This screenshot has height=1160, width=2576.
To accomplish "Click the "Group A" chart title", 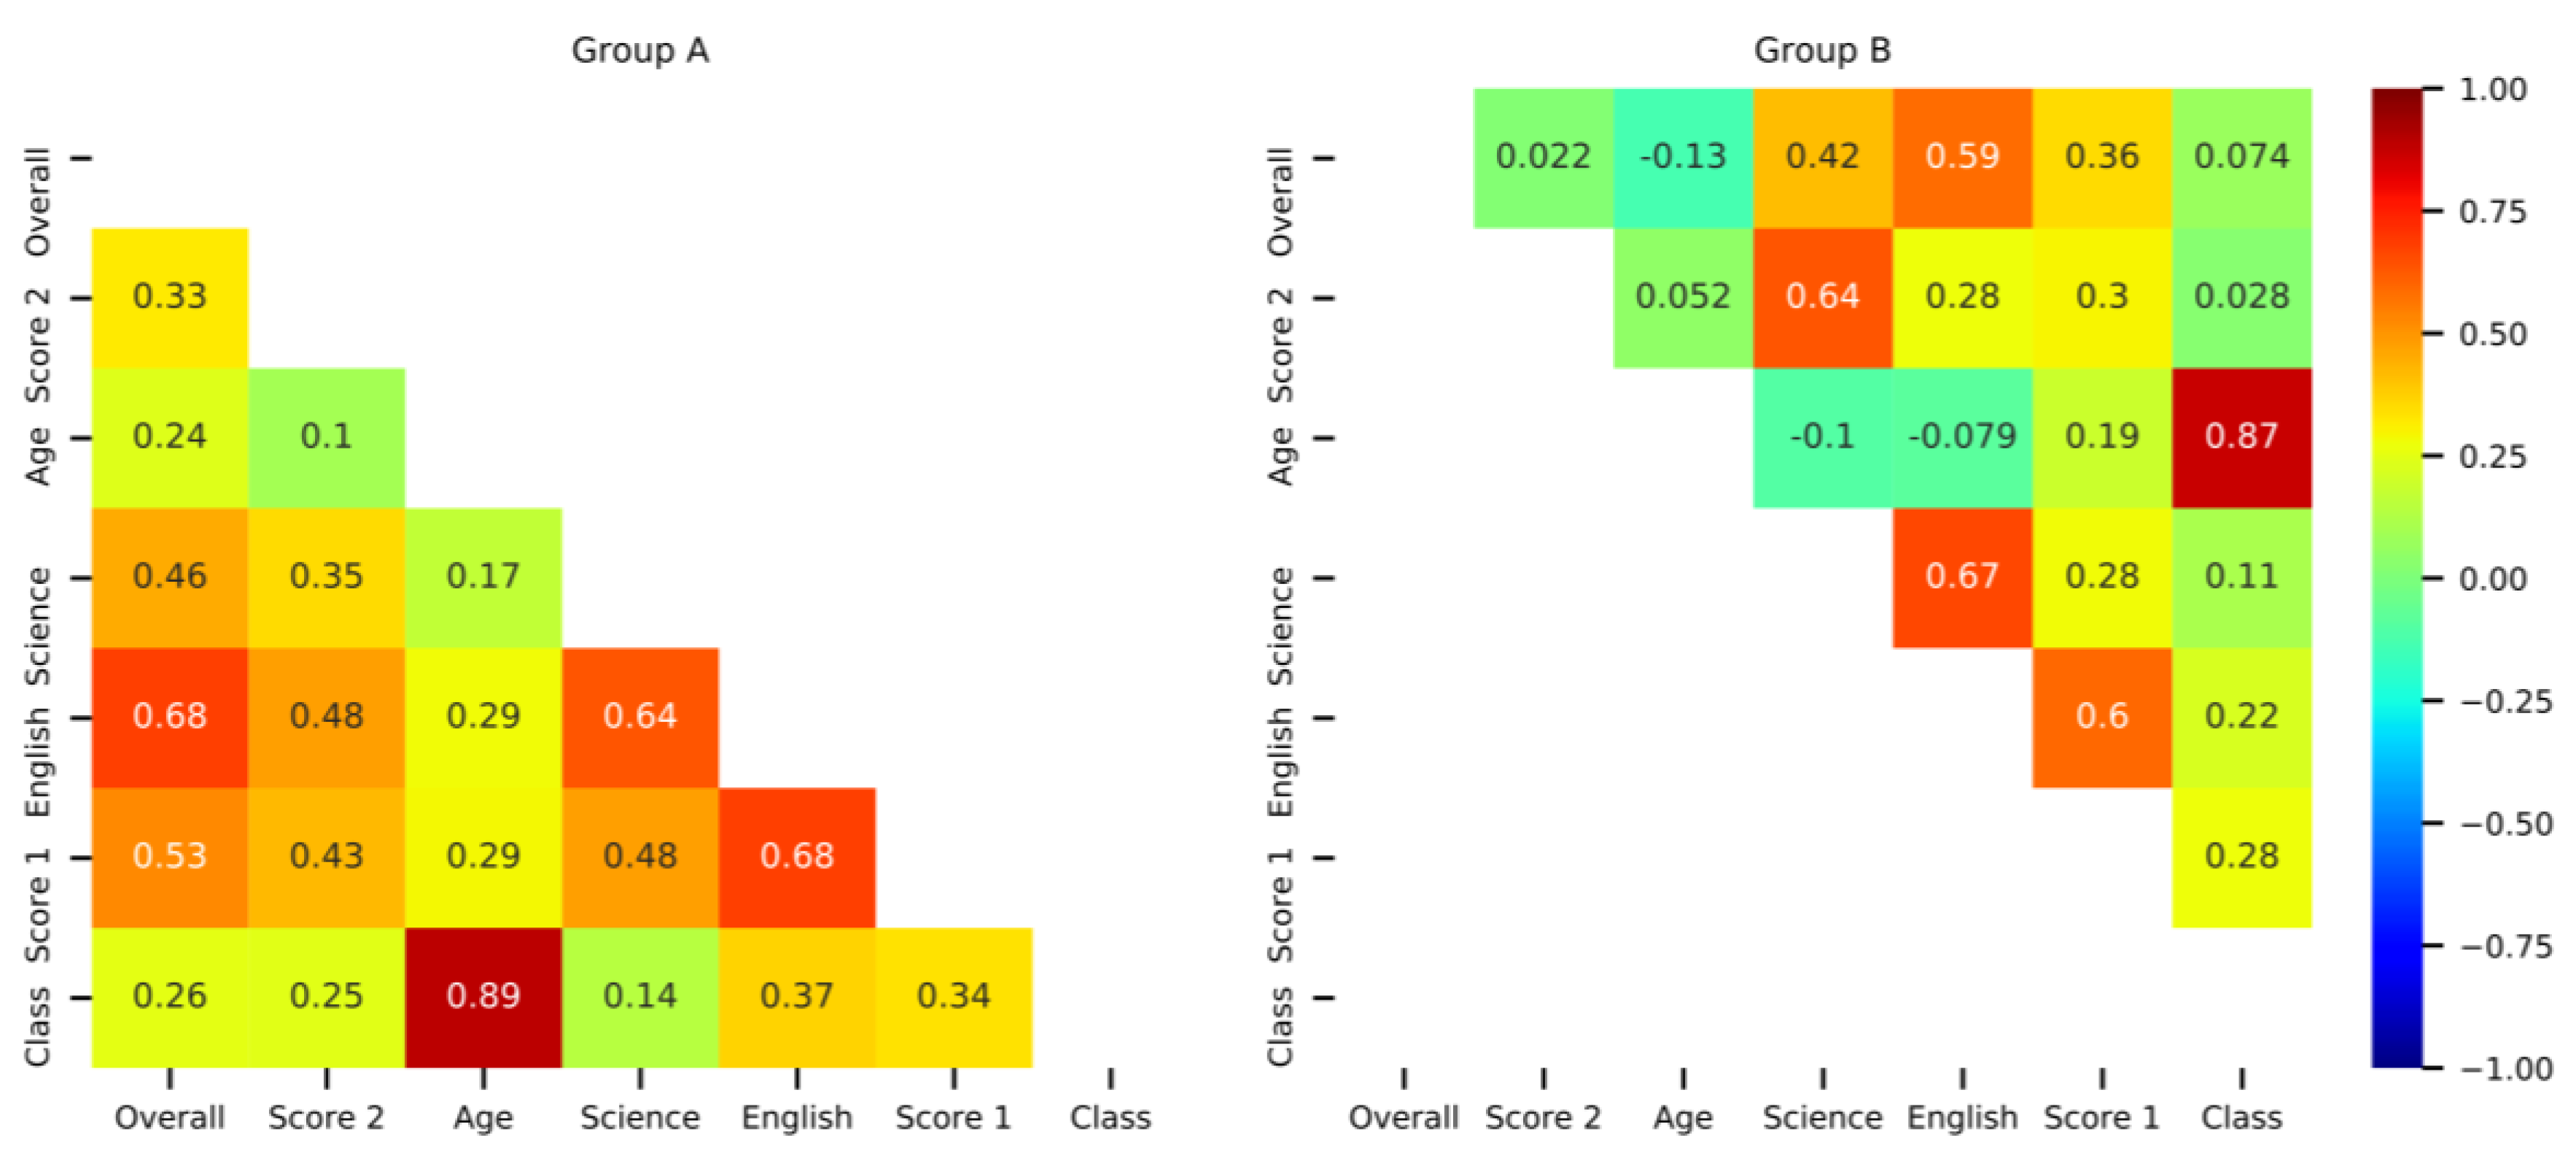I will [x=640, y=50].
